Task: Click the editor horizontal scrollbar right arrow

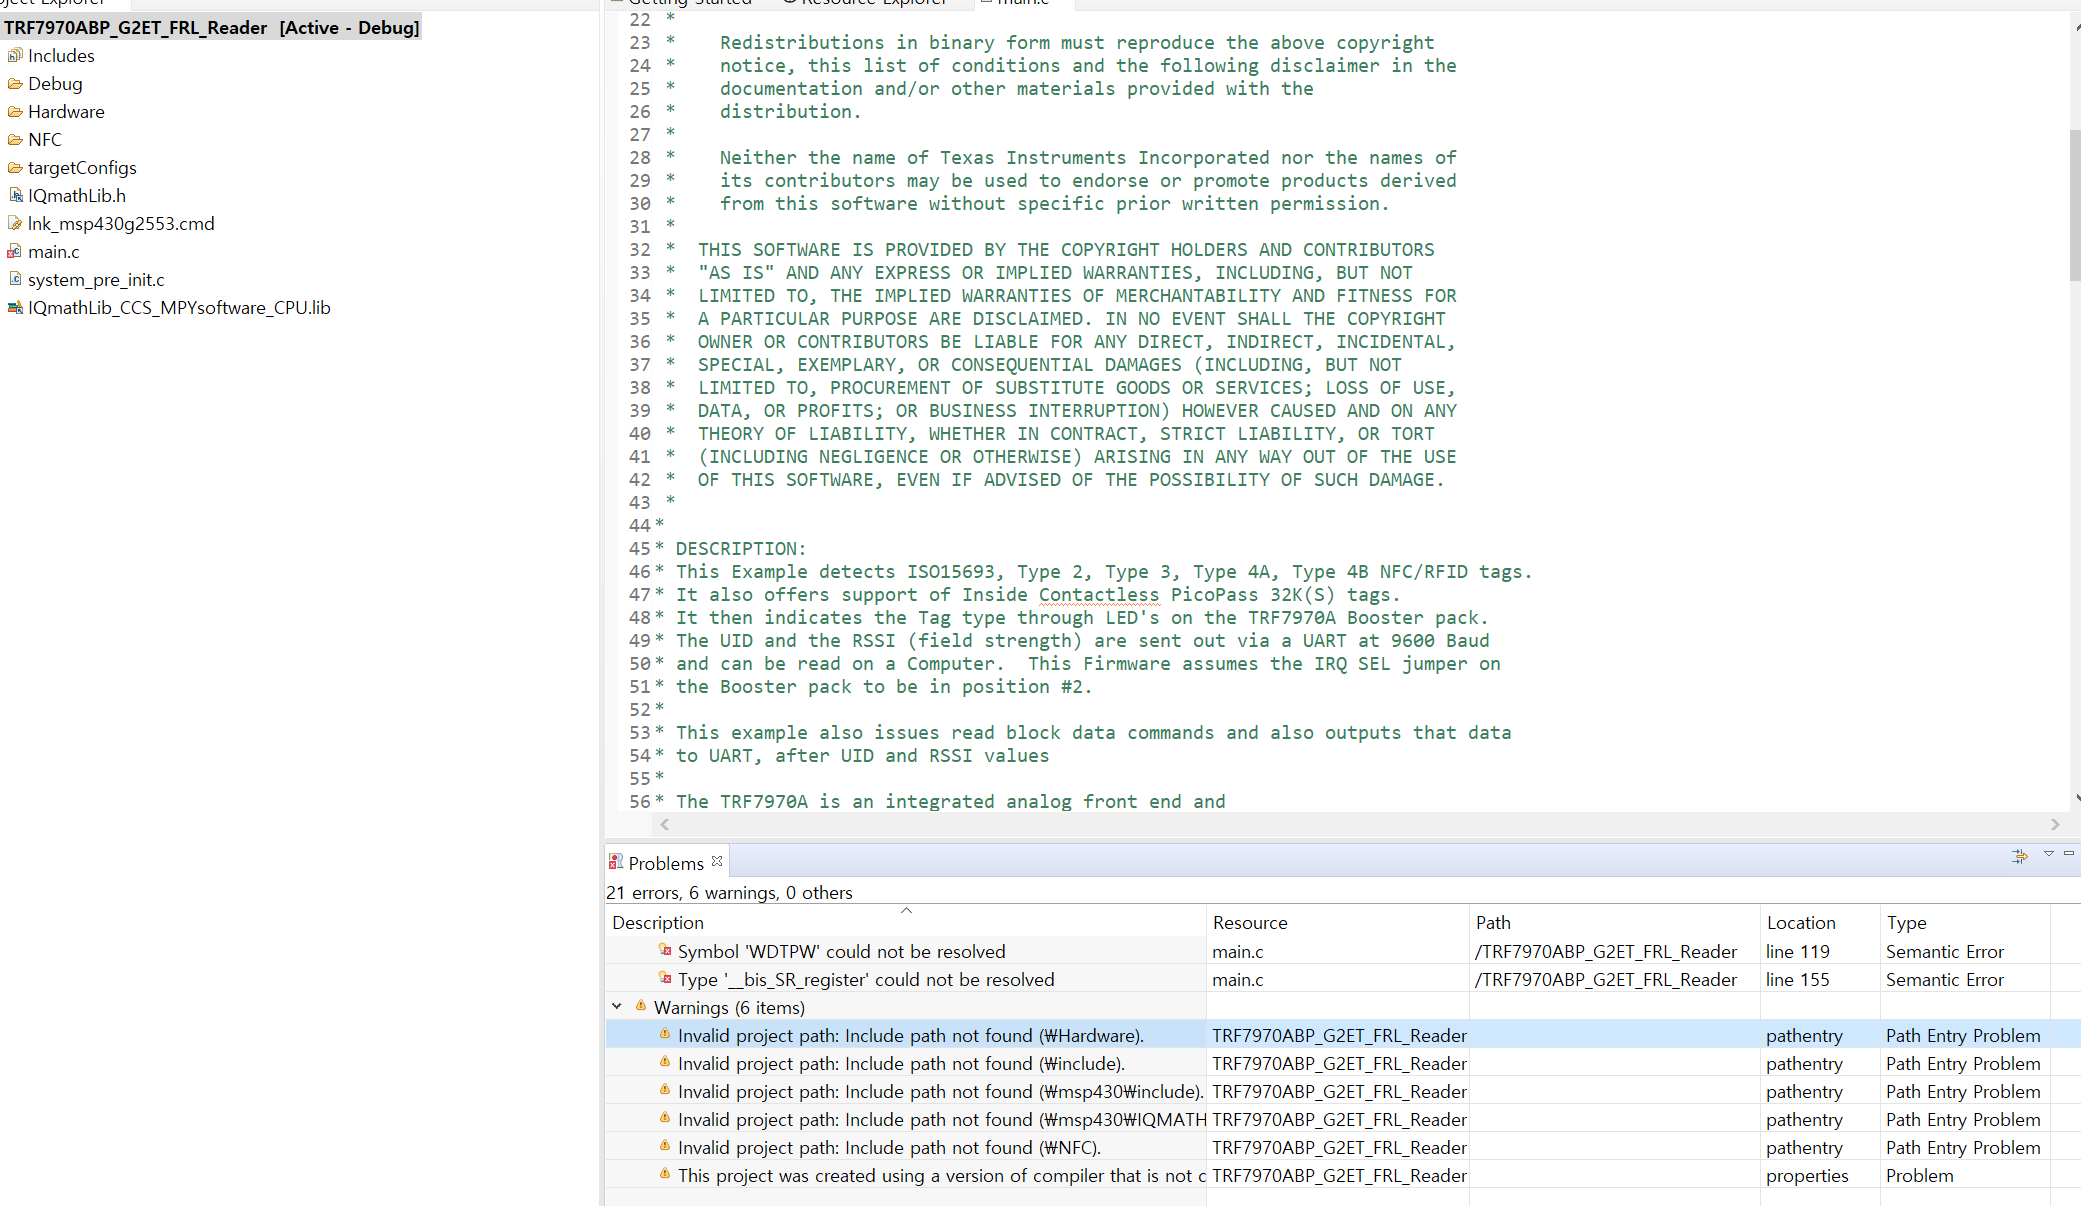Action: point(2055,824)
